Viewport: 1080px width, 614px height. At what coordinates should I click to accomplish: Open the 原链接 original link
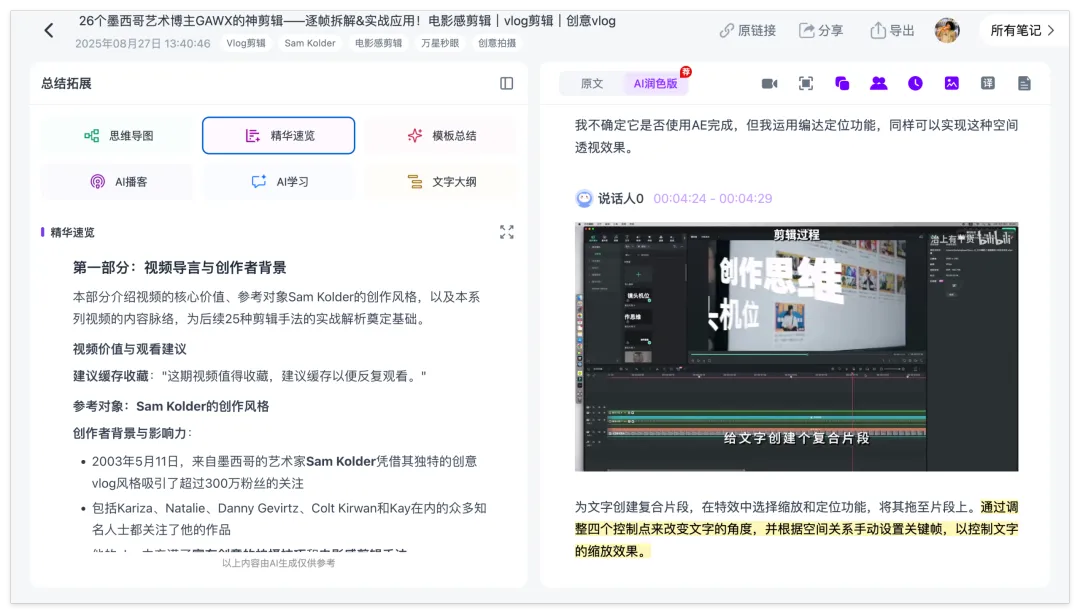pos(748,30)
